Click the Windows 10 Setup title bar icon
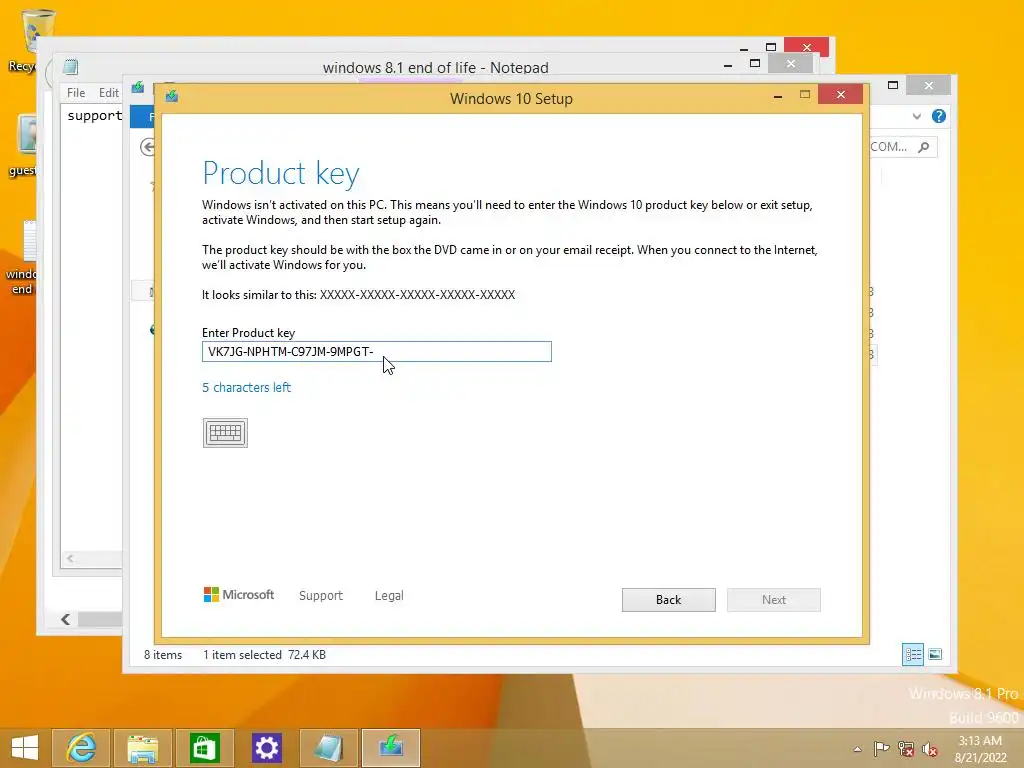The image size is (1024, 768). point(172,97)
